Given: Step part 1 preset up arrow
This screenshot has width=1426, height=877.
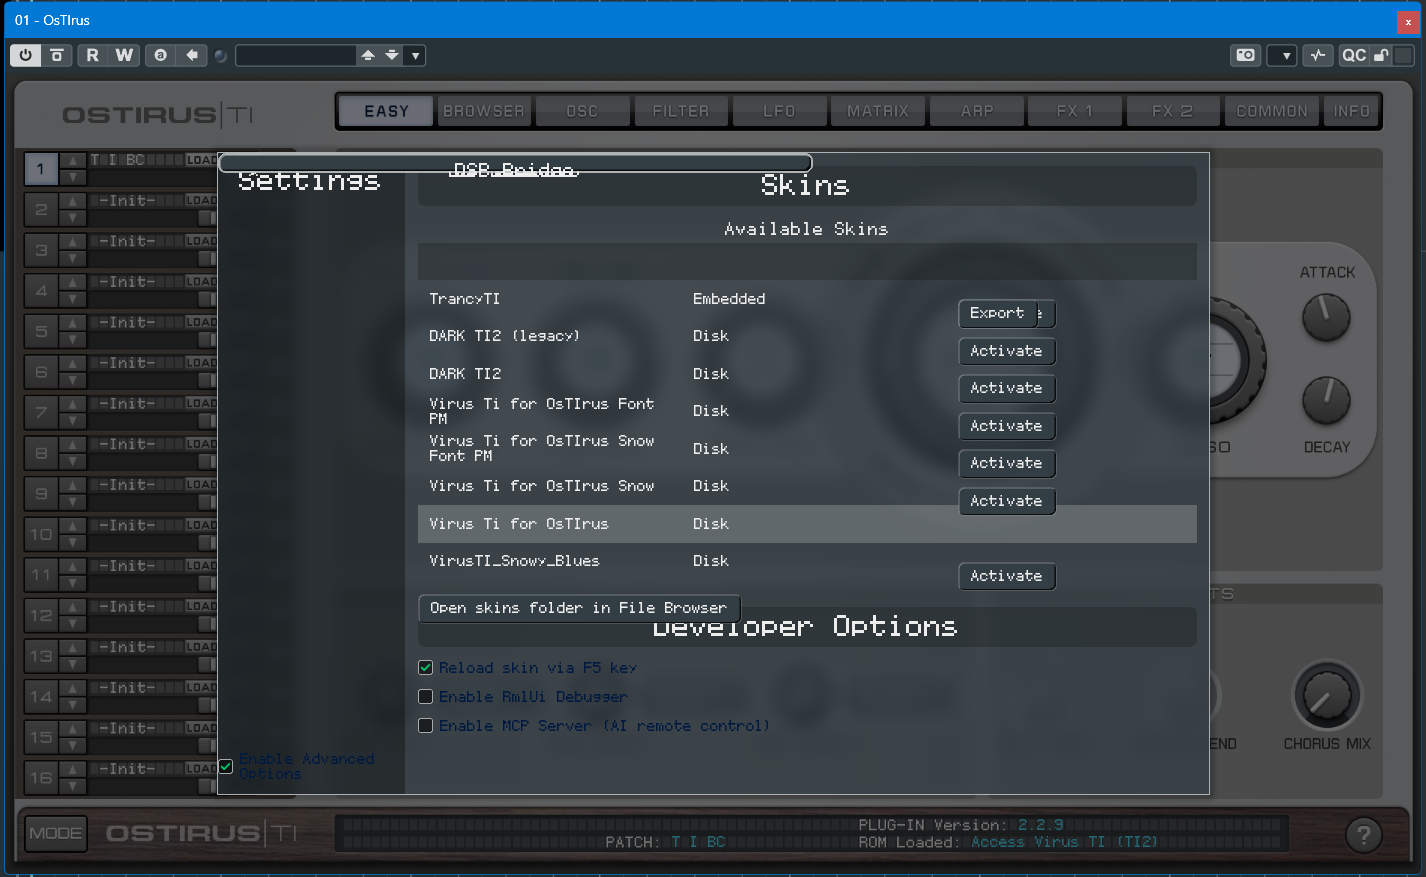Looking at the screenshot, I should coord(73,161).
